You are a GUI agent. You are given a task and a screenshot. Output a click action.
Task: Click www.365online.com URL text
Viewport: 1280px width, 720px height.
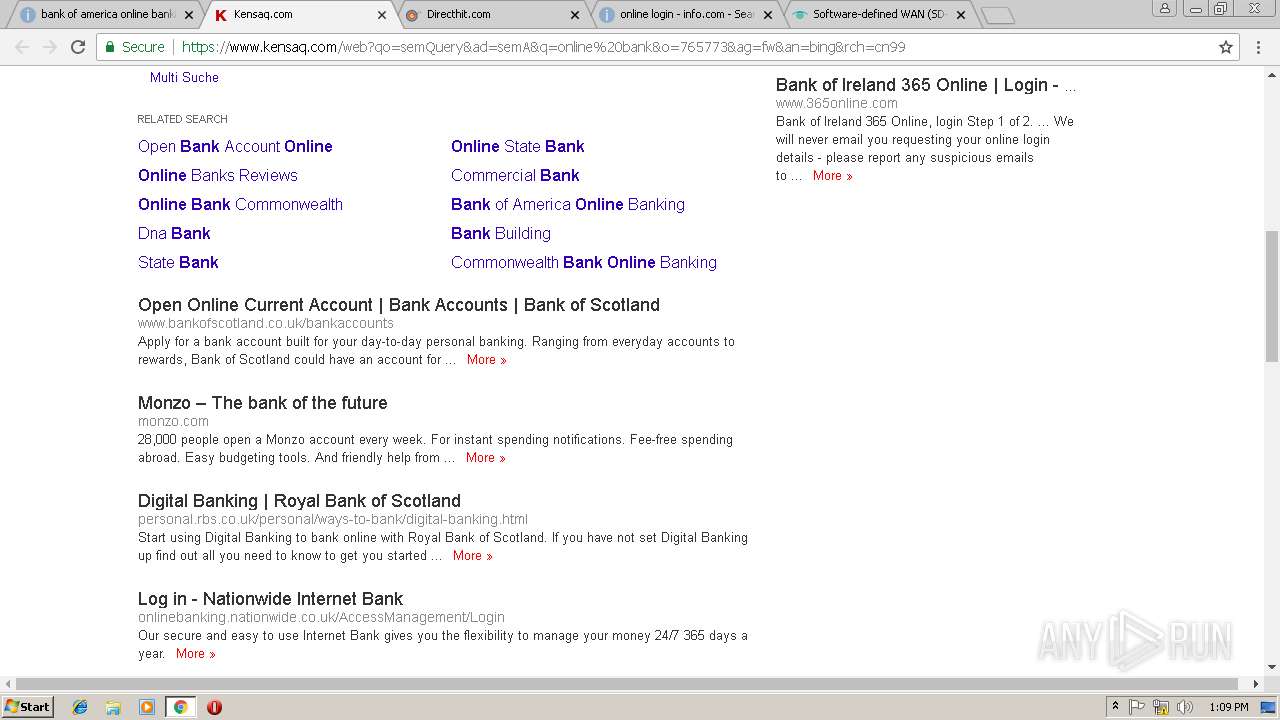[837, 103]
